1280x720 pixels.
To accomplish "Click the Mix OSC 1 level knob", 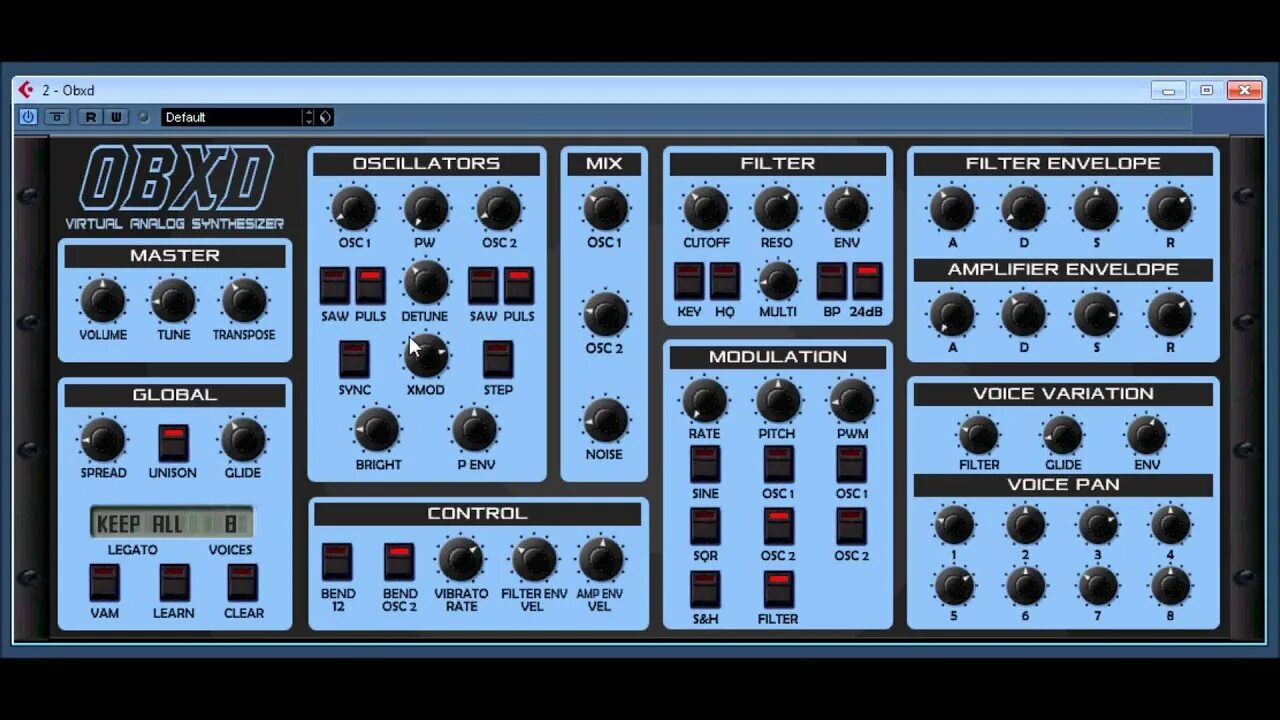I will pyautogui.click(x=605, y=209).
